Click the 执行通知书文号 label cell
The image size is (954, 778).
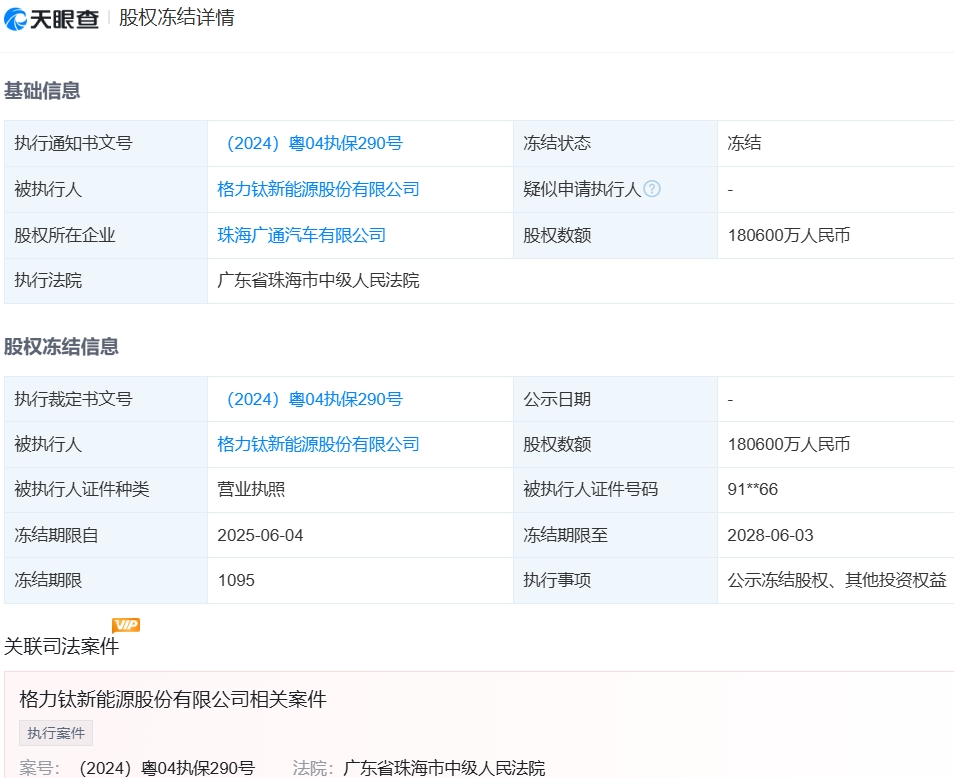pyautogui.click(x=106, y=143)
